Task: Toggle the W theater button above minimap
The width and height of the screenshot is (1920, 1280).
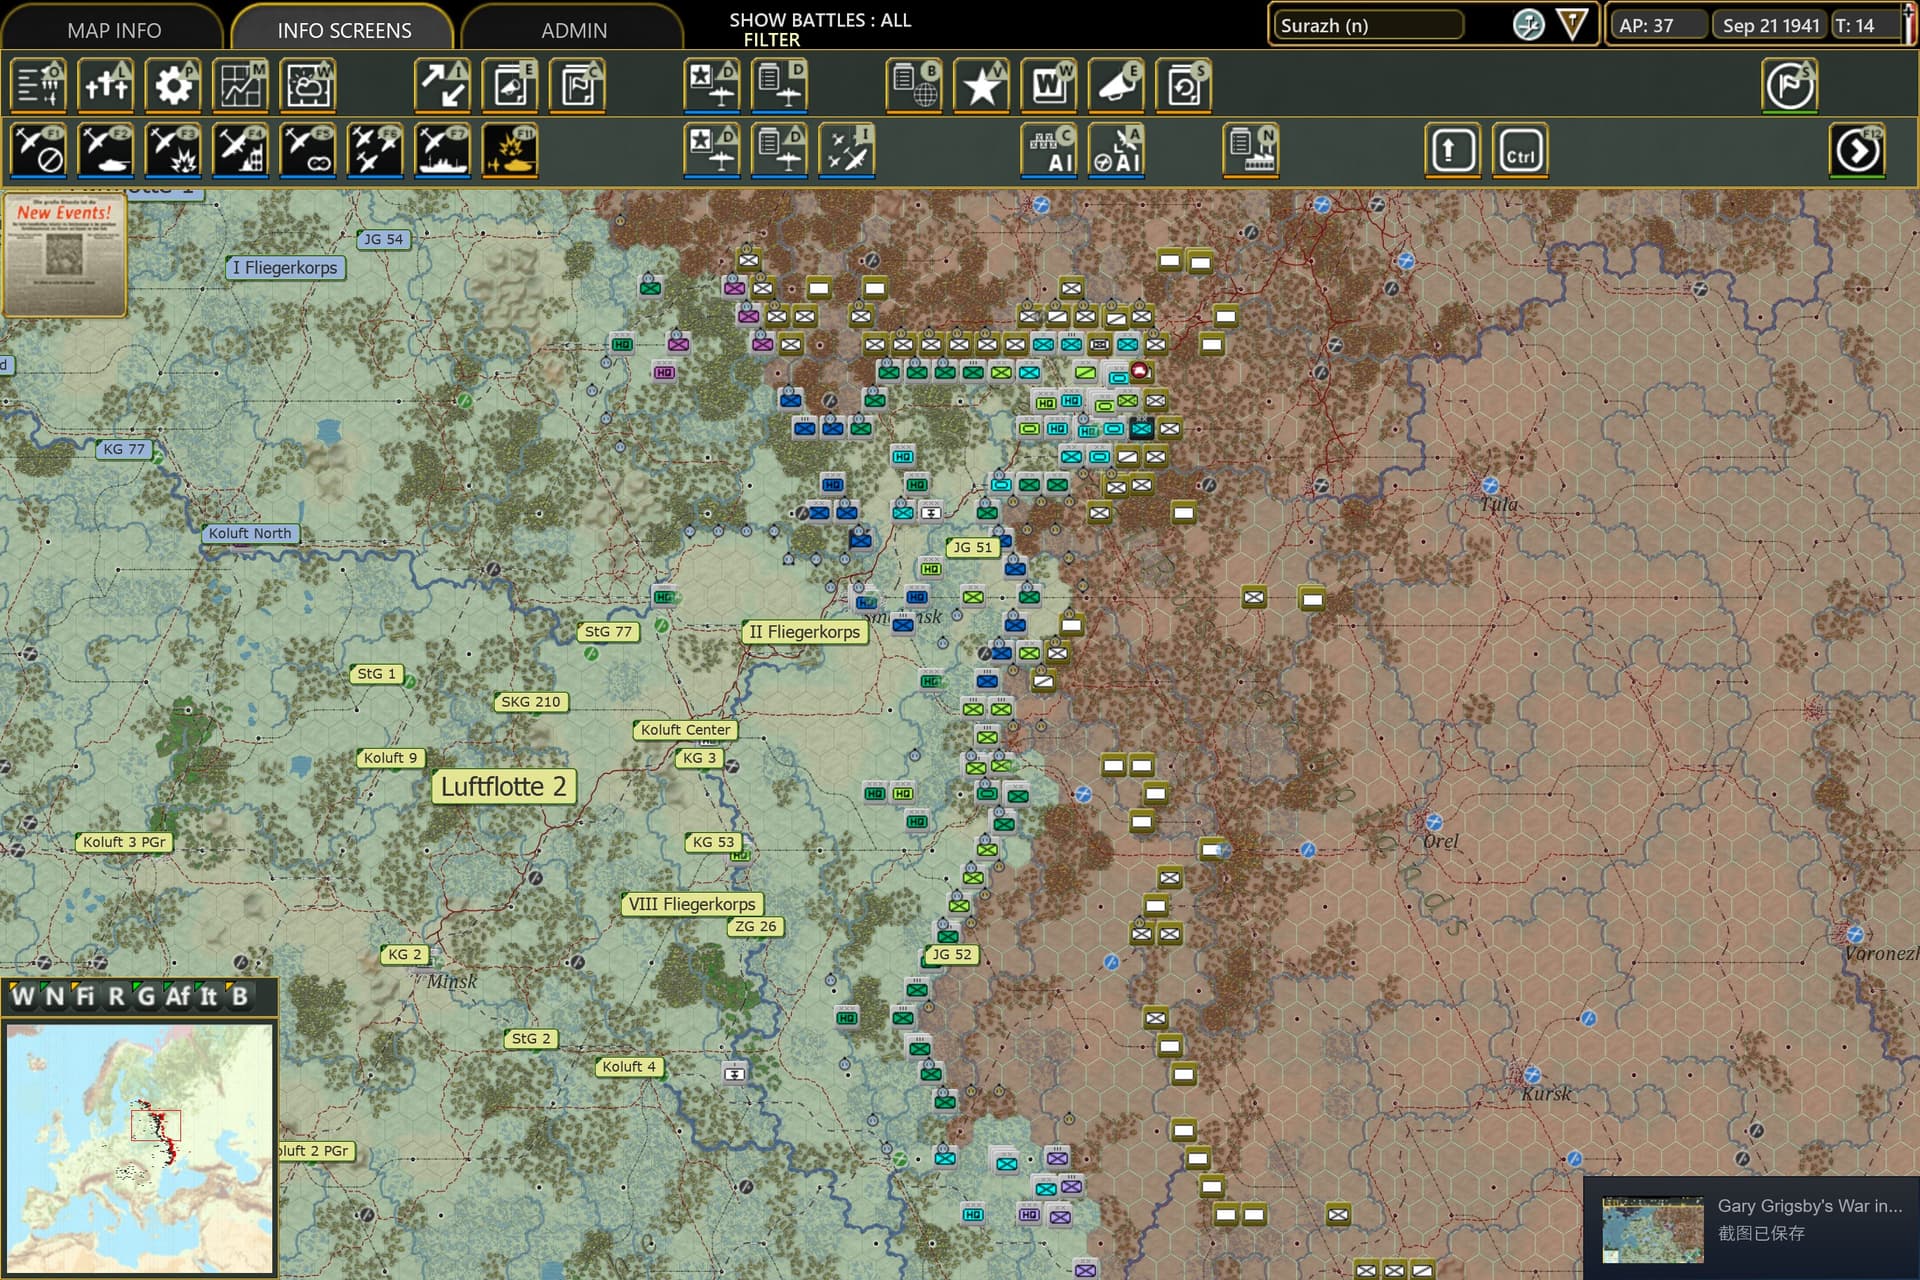Action: coord(22,996)
